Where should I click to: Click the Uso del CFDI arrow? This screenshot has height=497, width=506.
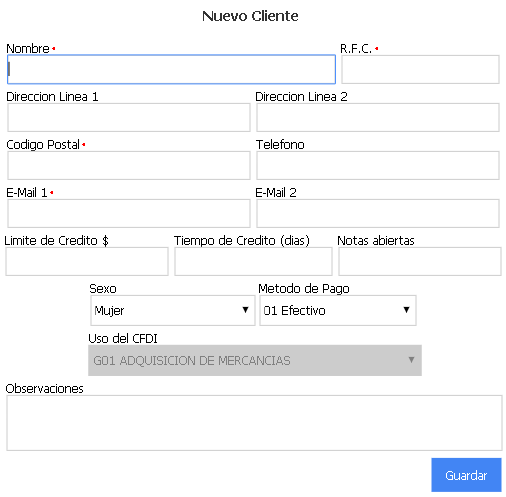(x=411, y=360)
